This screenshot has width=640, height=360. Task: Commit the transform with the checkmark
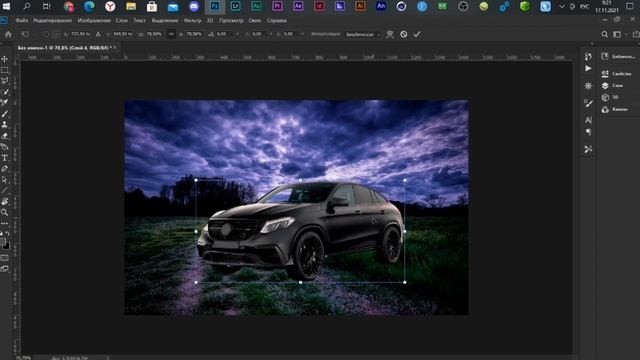coord(417,34)
